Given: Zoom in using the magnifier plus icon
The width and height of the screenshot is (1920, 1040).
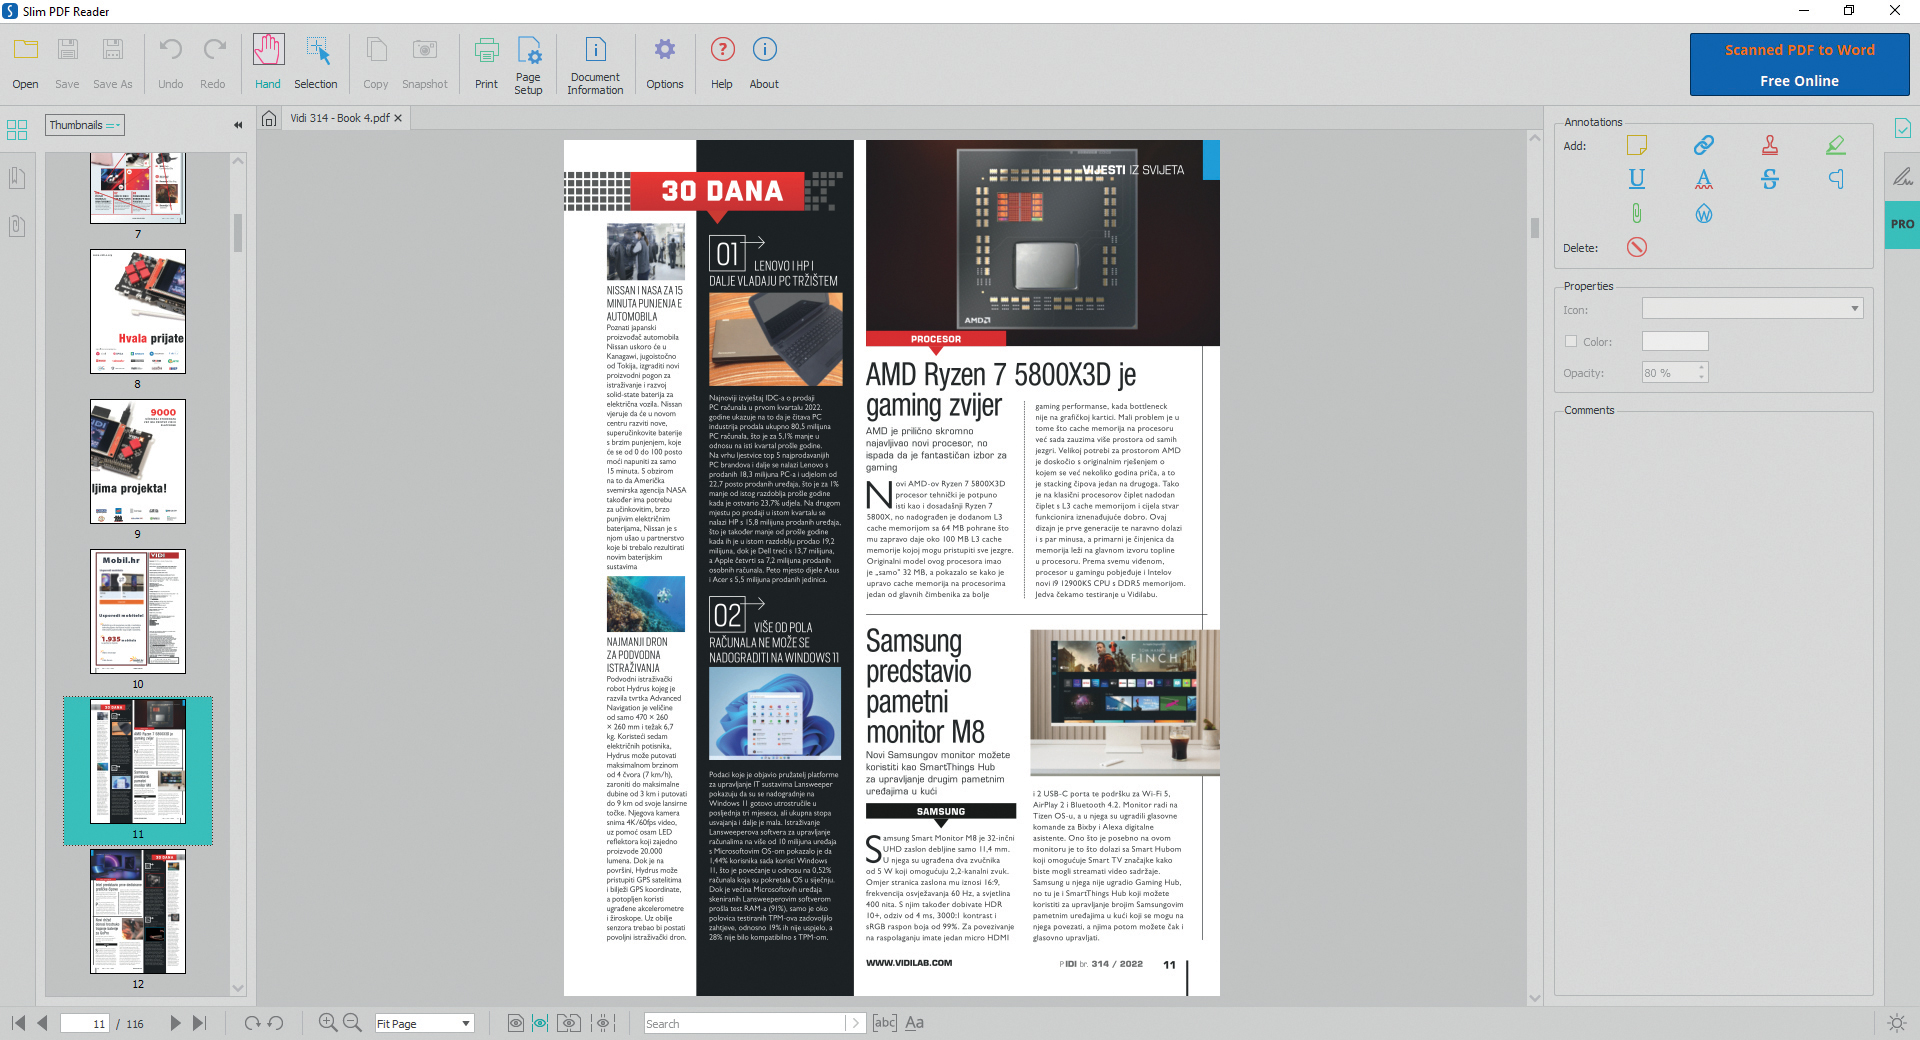Looking at the screenshot, I should point(327,1022).
